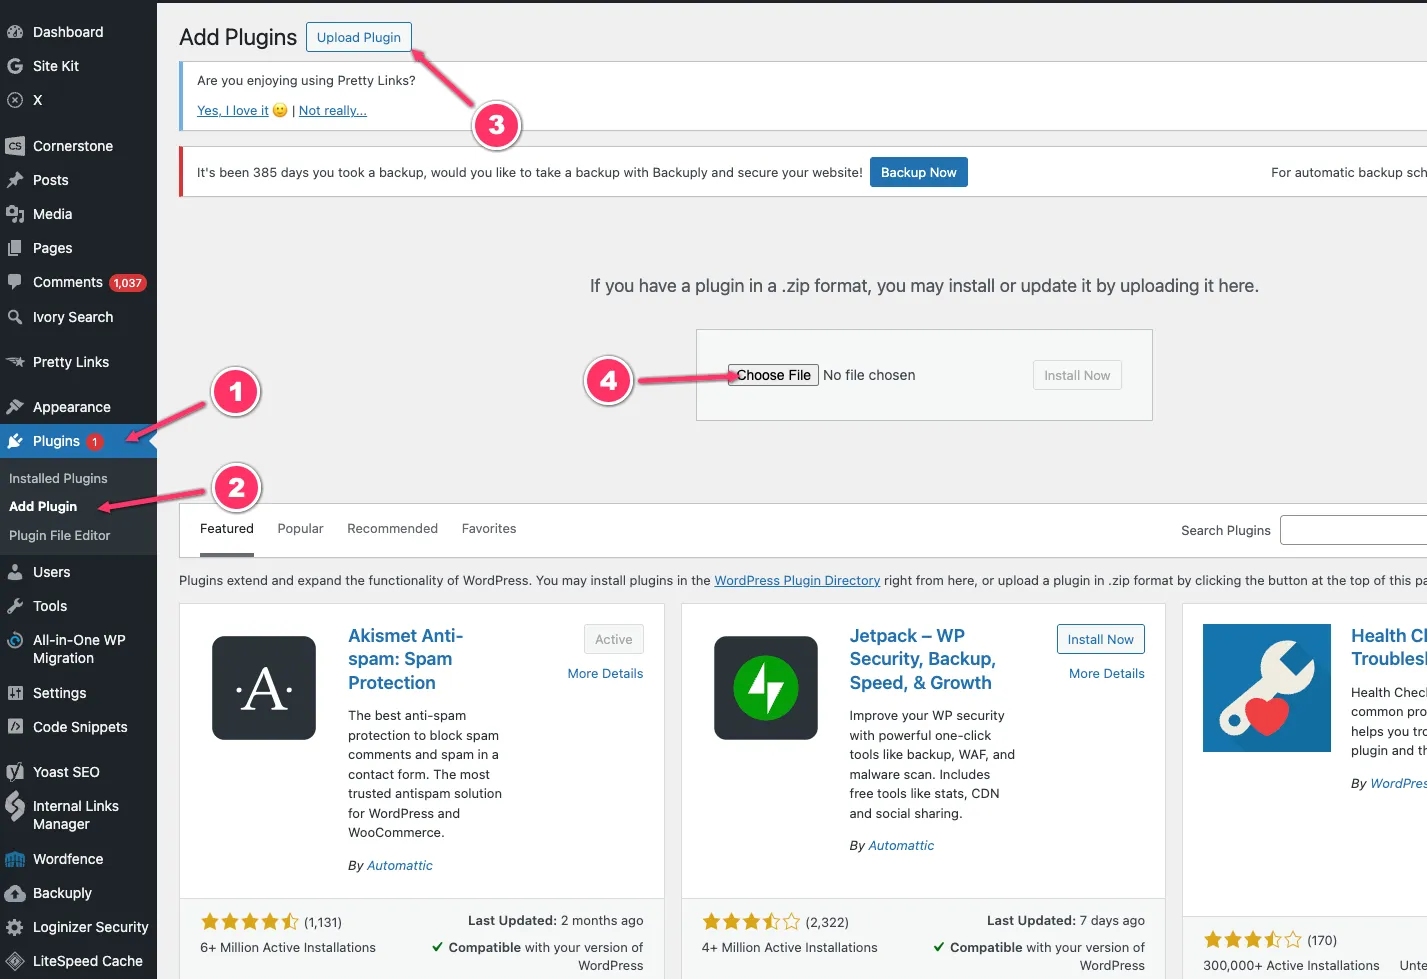Click the Media library icon
Screen dimensions: 1427x979
click(15, 214)
